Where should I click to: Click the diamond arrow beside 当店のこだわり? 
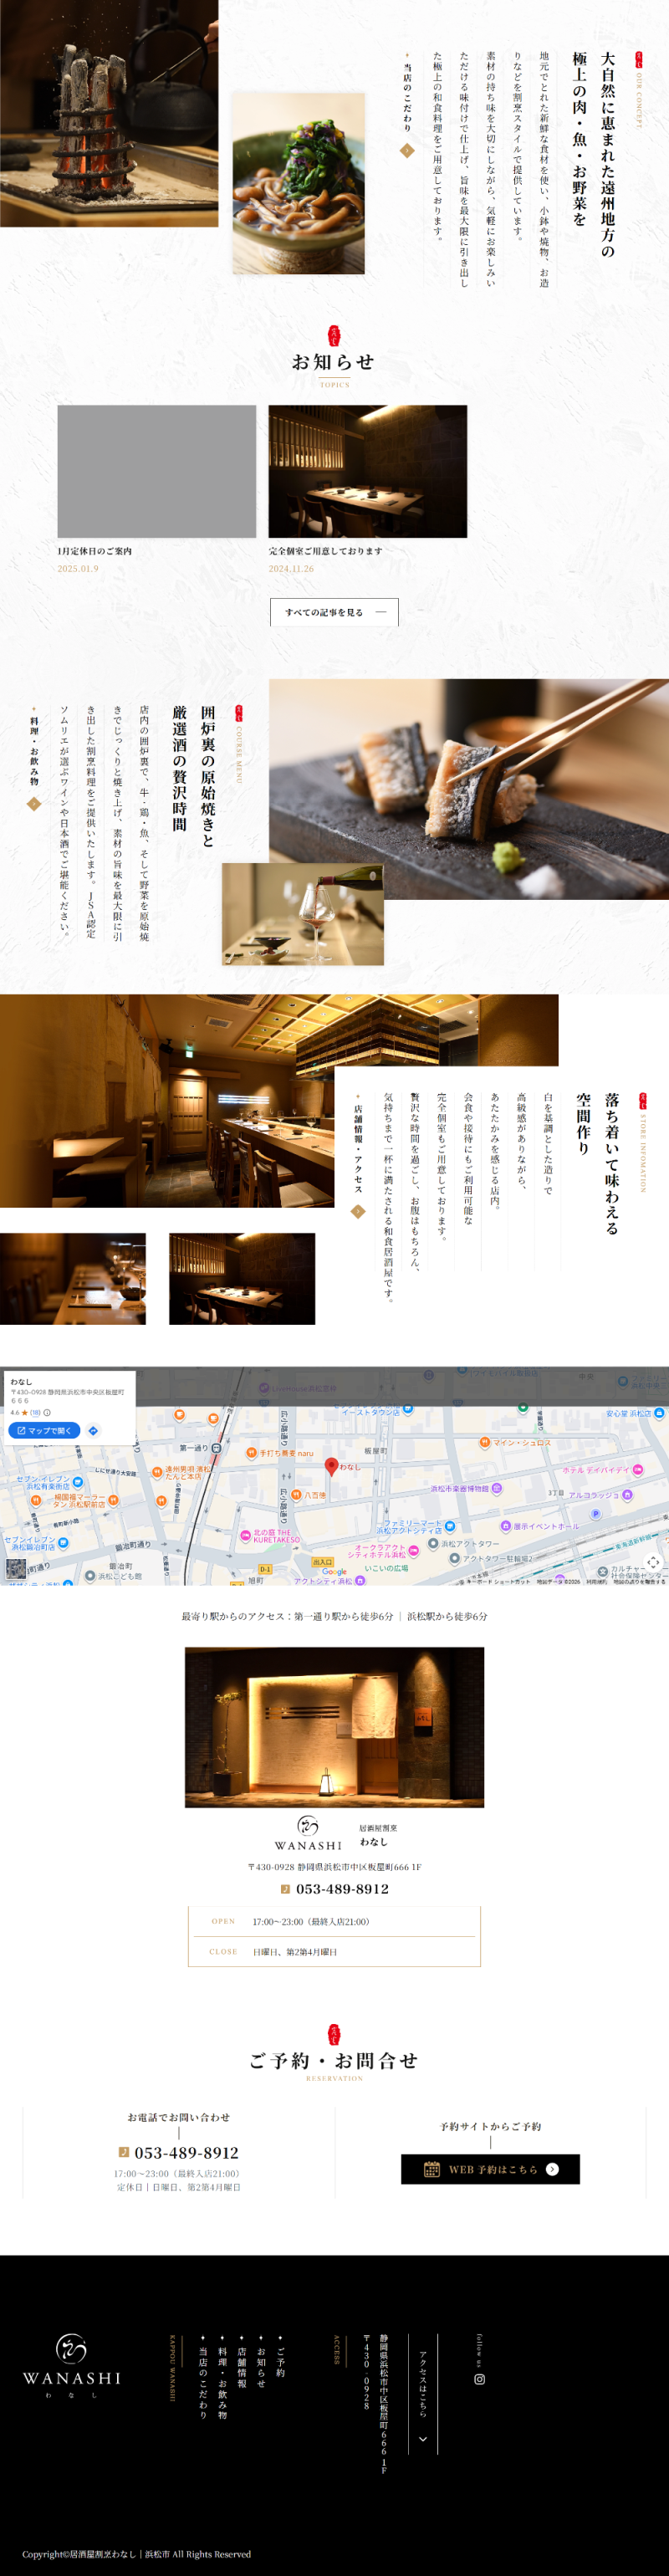[x=407, y=151]
